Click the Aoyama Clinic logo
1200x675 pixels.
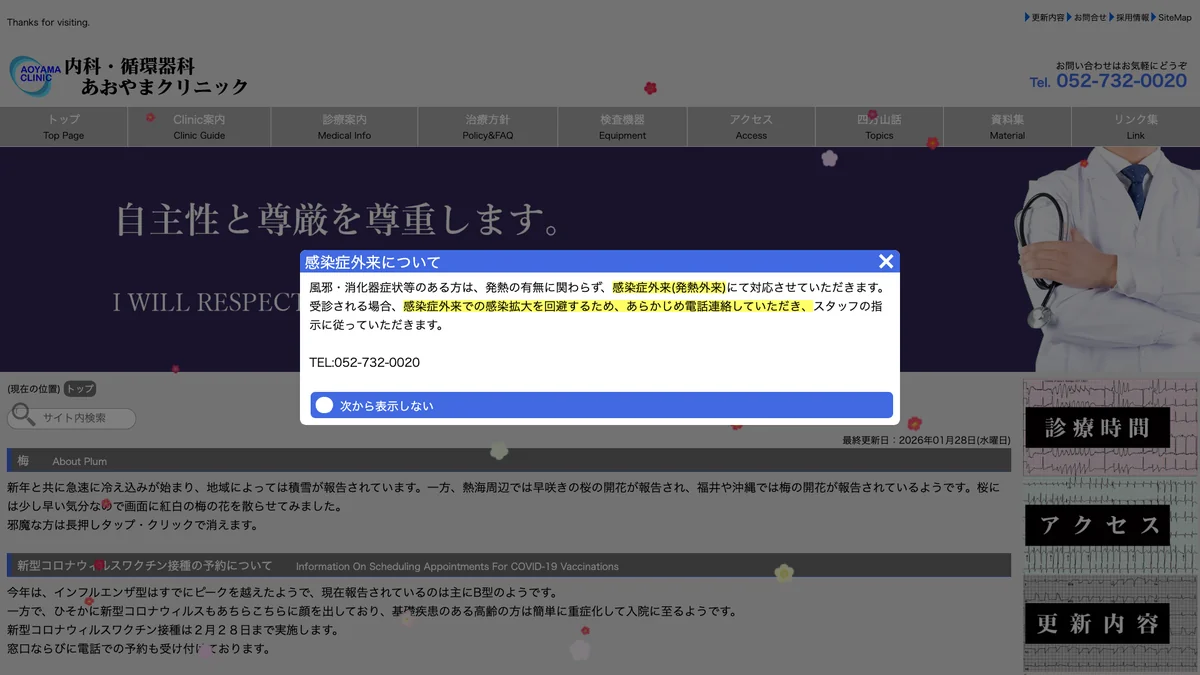click(128, 76)
